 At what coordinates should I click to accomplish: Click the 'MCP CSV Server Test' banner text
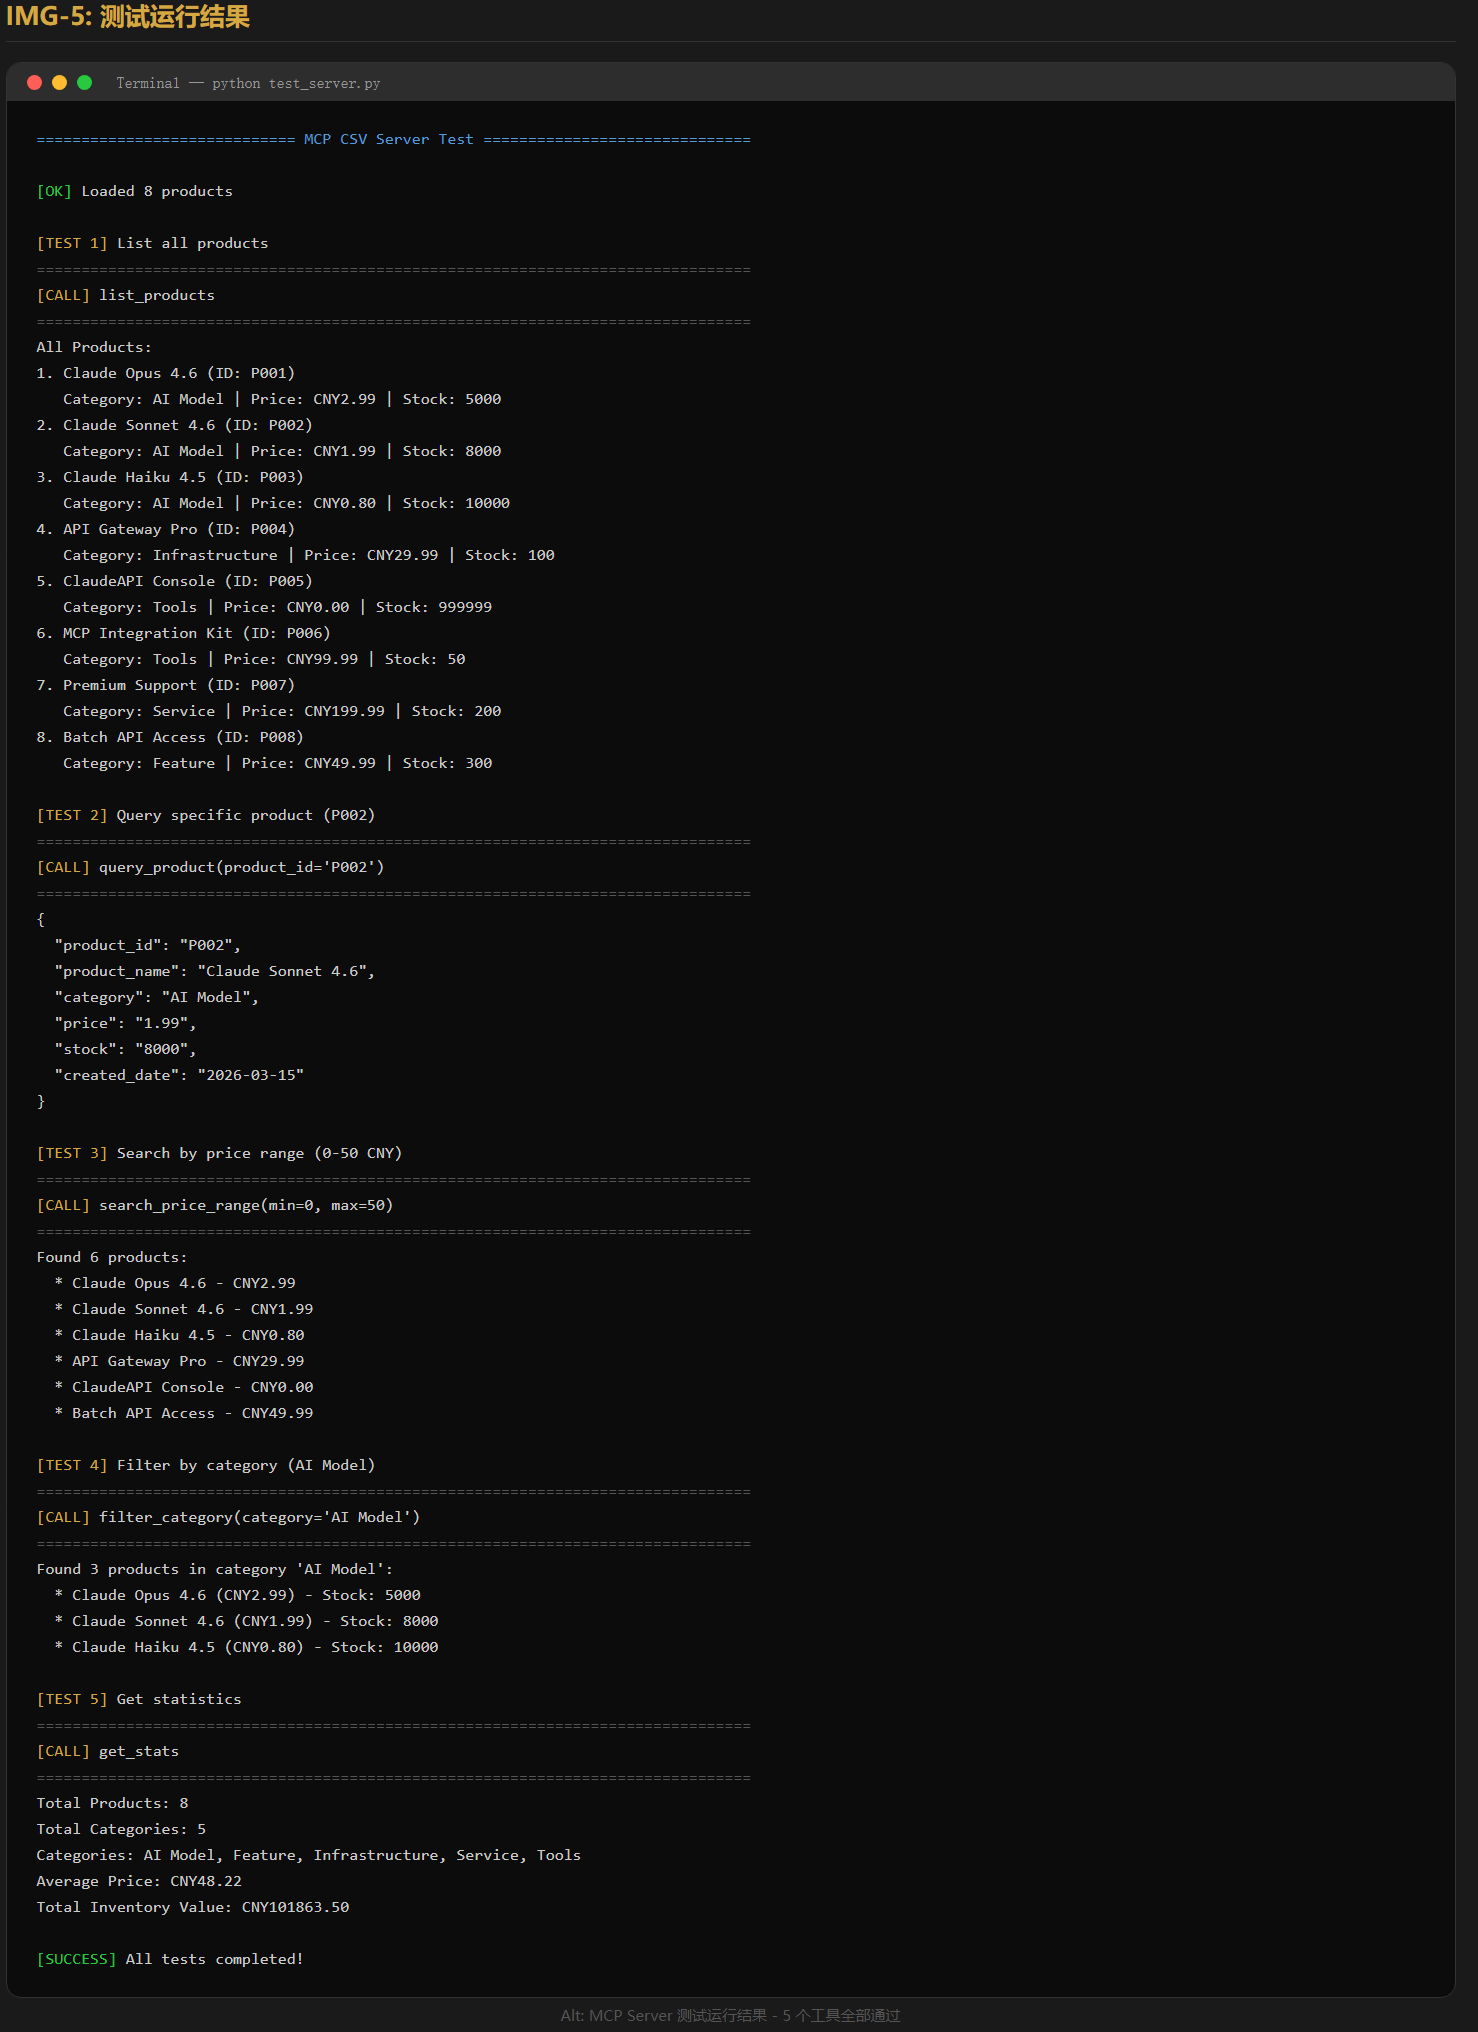388,140
